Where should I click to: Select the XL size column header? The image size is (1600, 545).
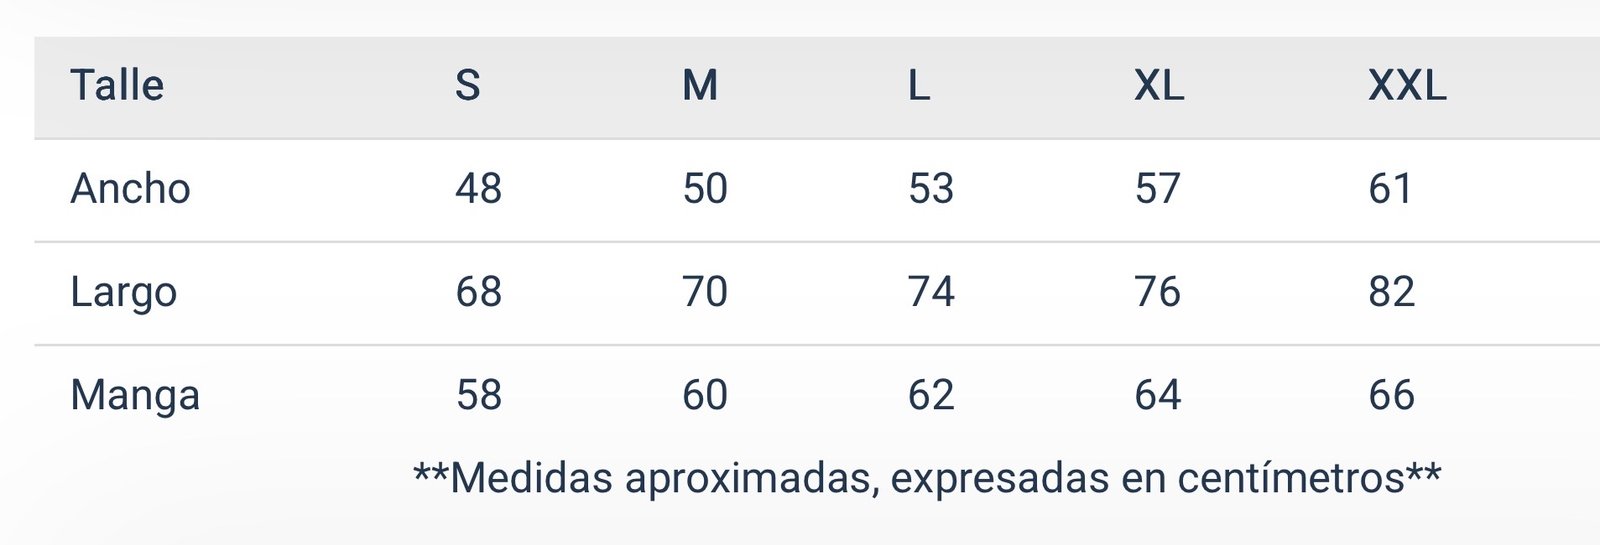click(1159, 86)
